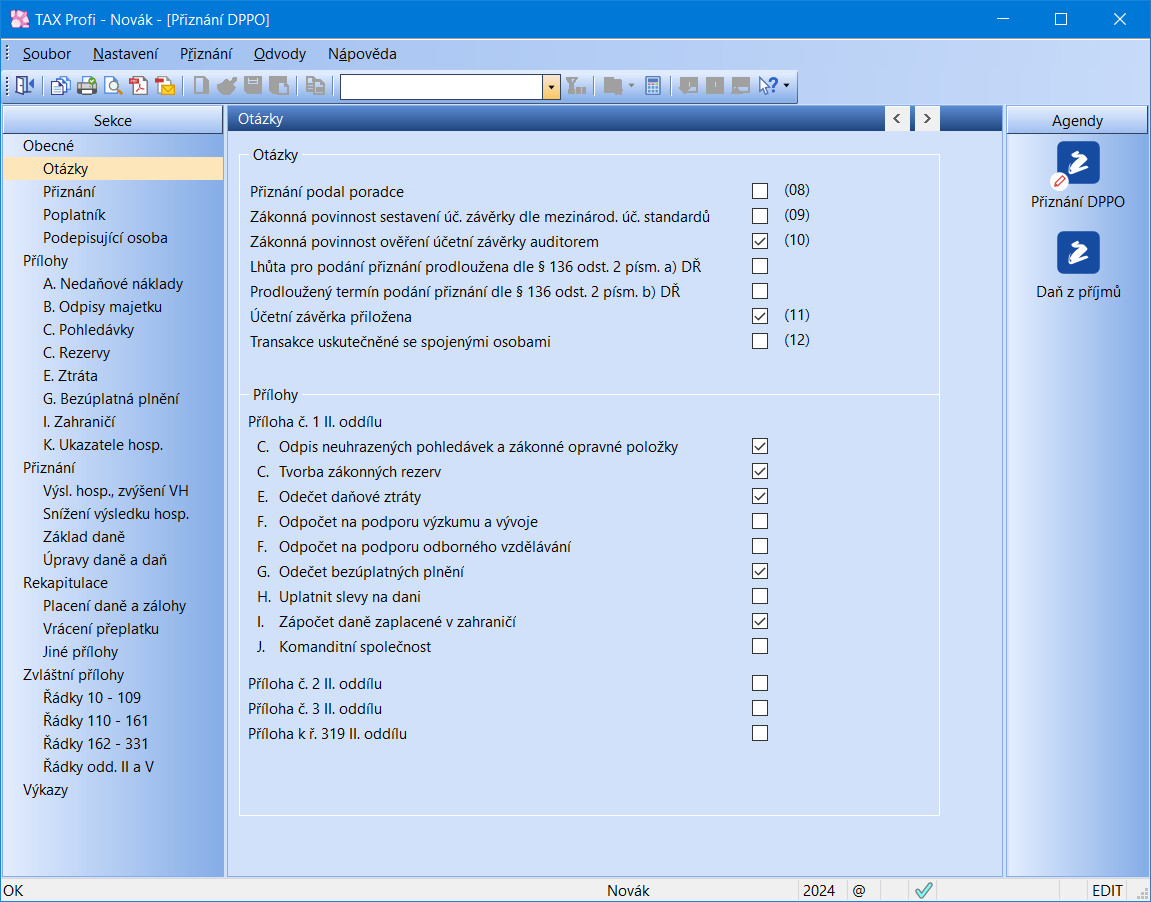Screen dimensions: 1151x902
Task: Click the year 2024 in status bar
Action: (819, 890)
